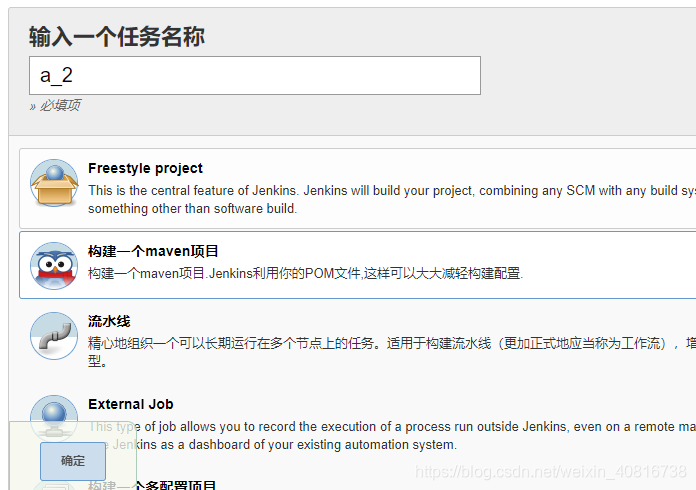
Task: Click the 输入一个任务名称 heading
Action: 117,36
